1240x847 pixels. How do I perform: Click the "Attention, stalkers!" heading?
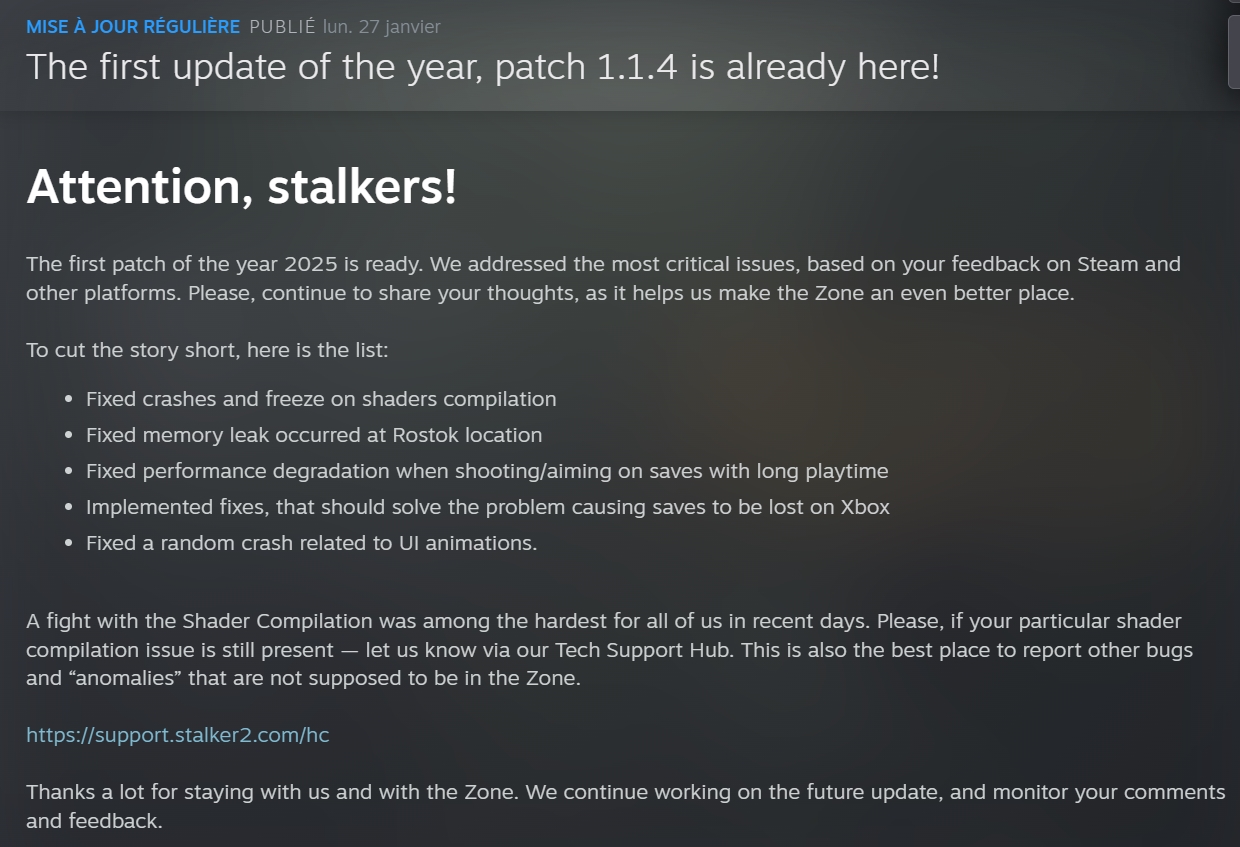(x=241, y=187)
